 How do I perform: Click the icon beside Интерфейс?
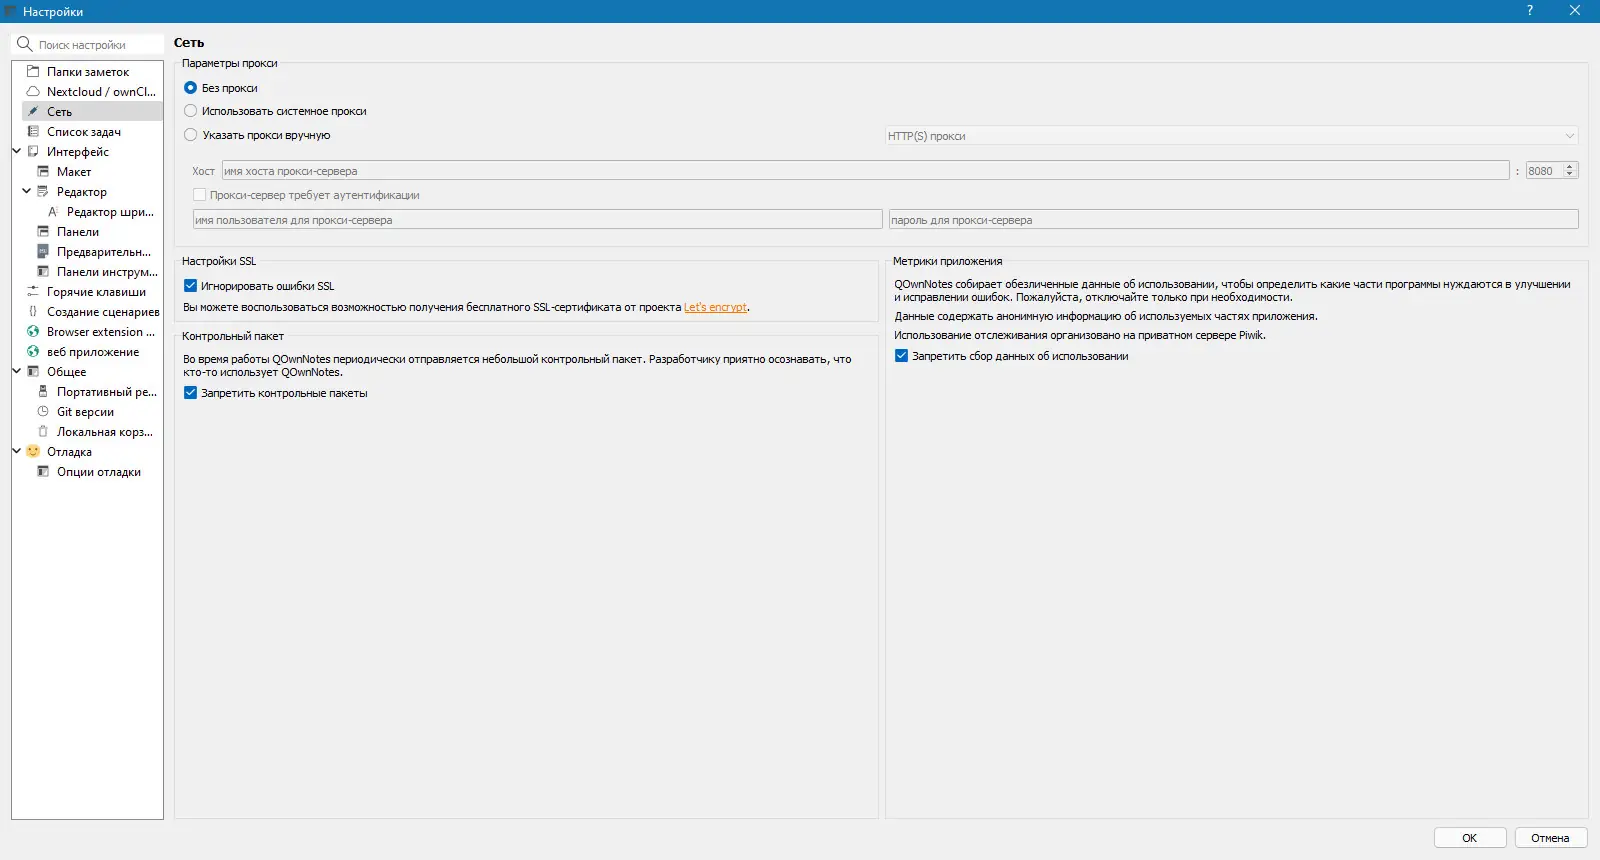[x=33, y=152]
